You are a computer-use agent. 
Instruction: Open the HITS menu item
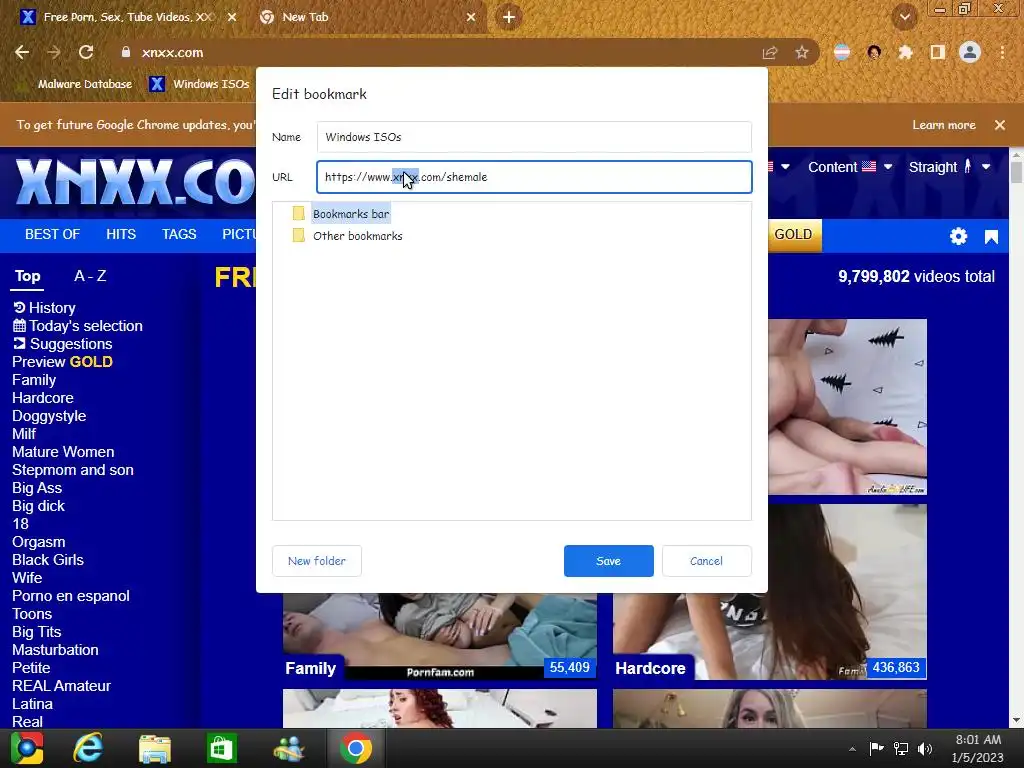(121, 234)
